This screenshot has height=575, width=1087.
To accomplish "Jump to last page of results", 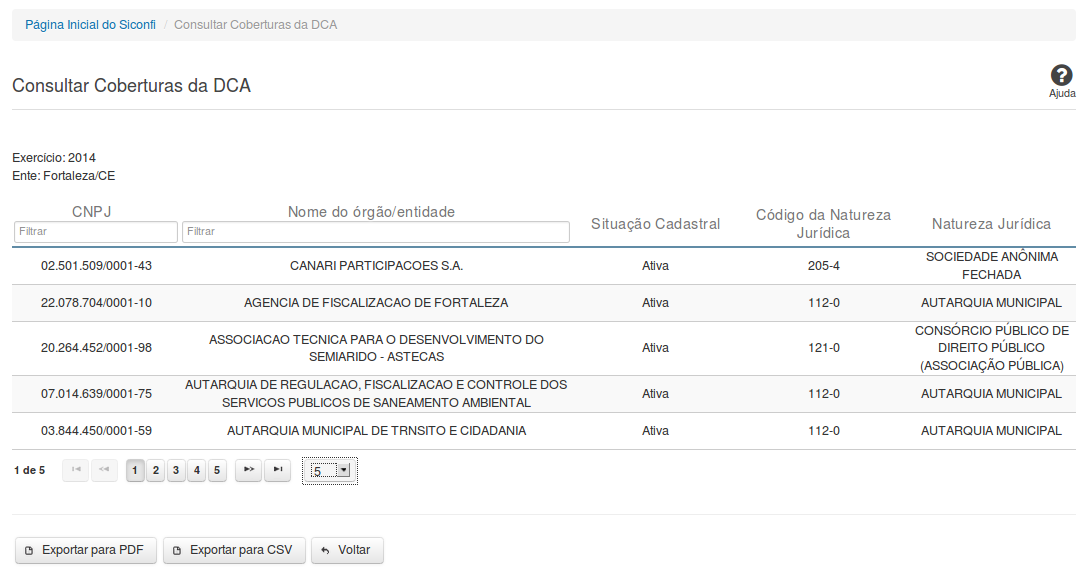I will pyautogui.click(x=277, y=470).
